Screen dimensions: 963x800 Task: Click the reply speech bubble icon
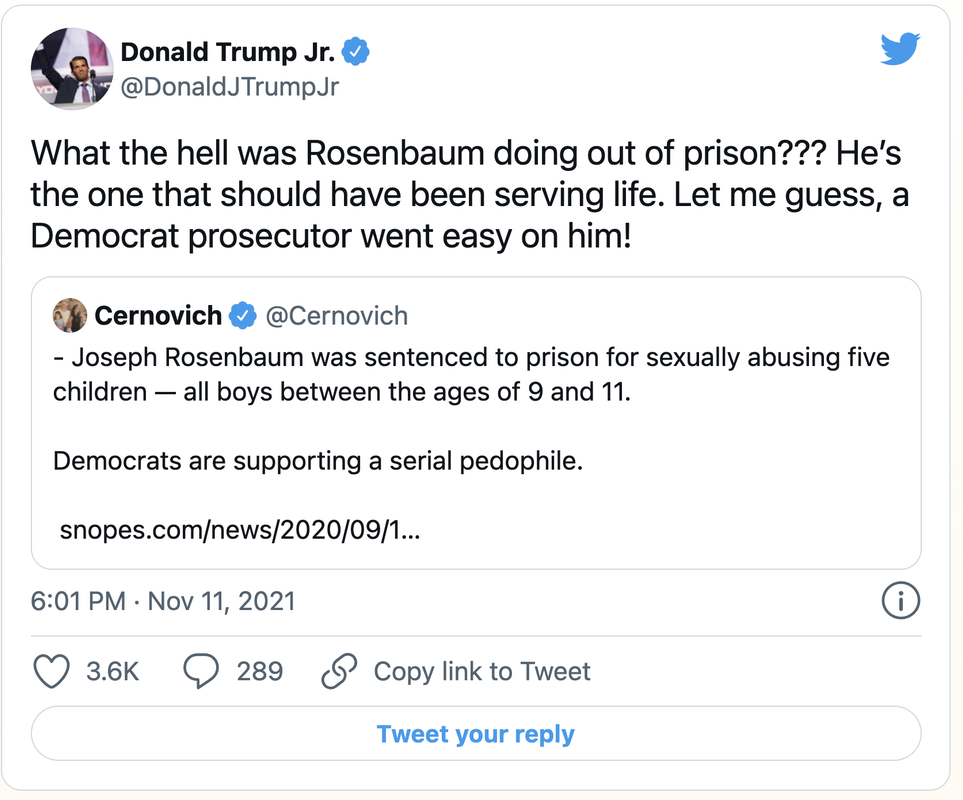tap(201, 671)
